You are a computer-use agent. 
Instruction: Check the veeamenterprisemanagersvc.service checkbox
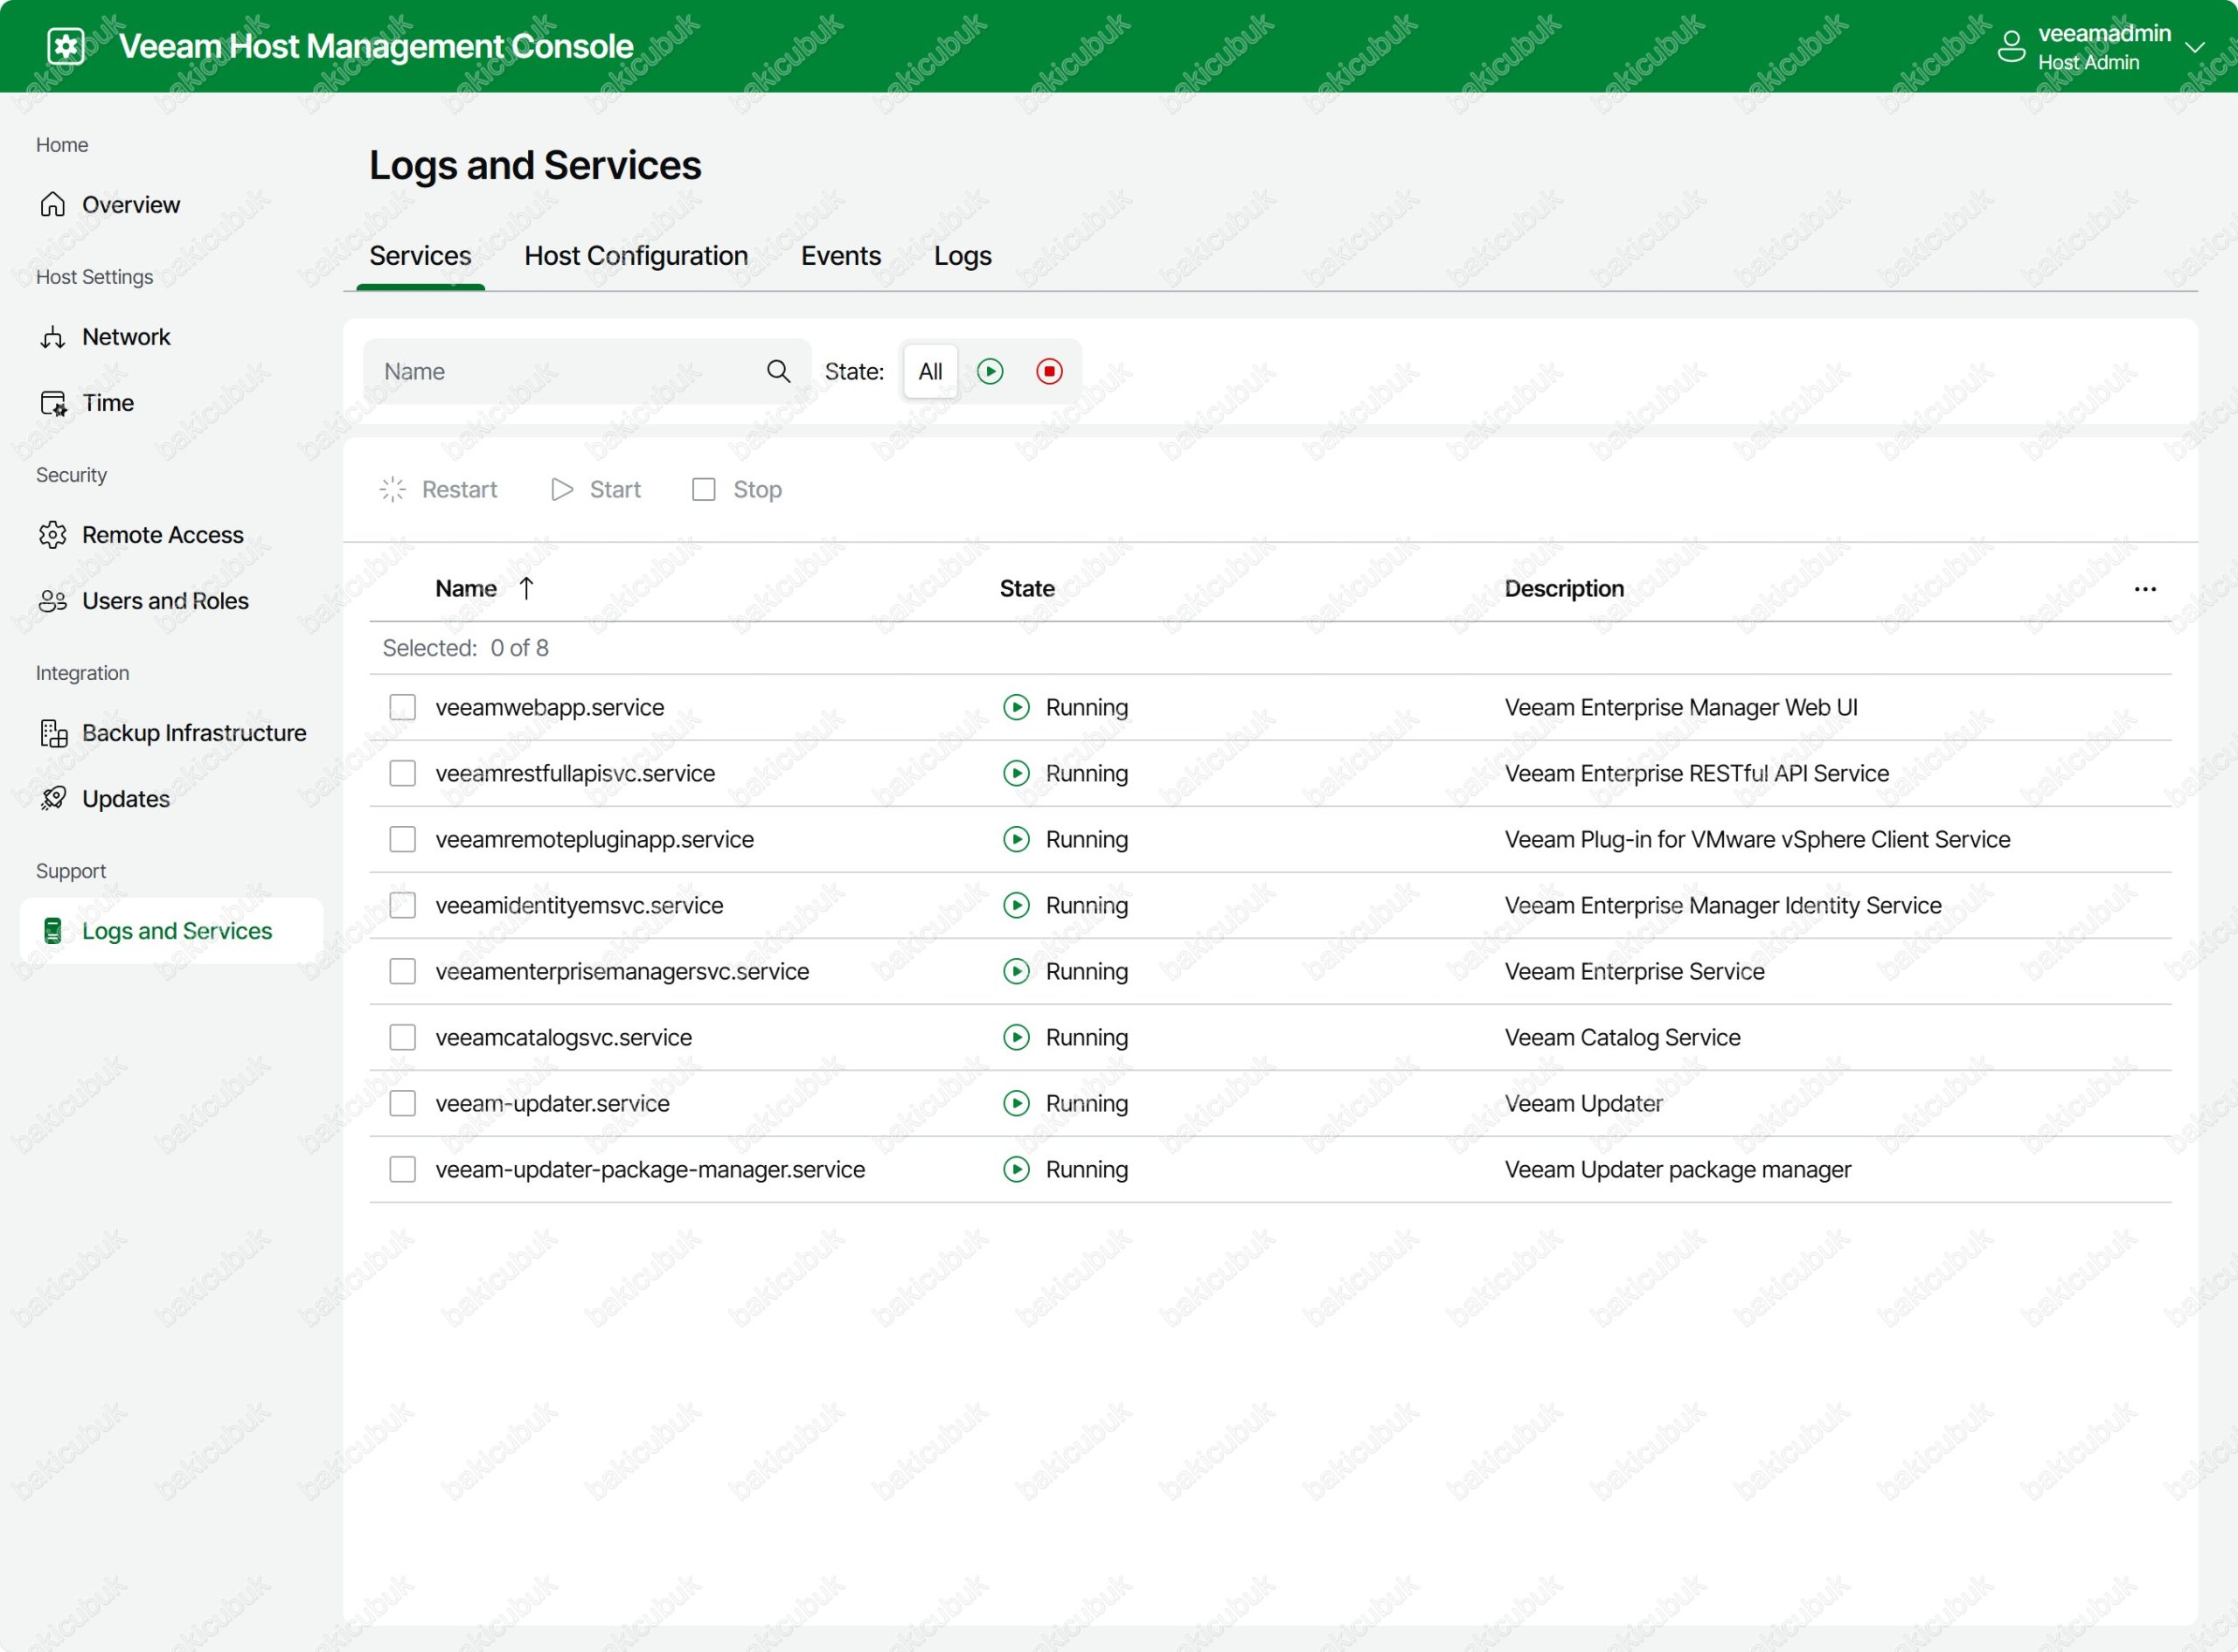(402, 971)
